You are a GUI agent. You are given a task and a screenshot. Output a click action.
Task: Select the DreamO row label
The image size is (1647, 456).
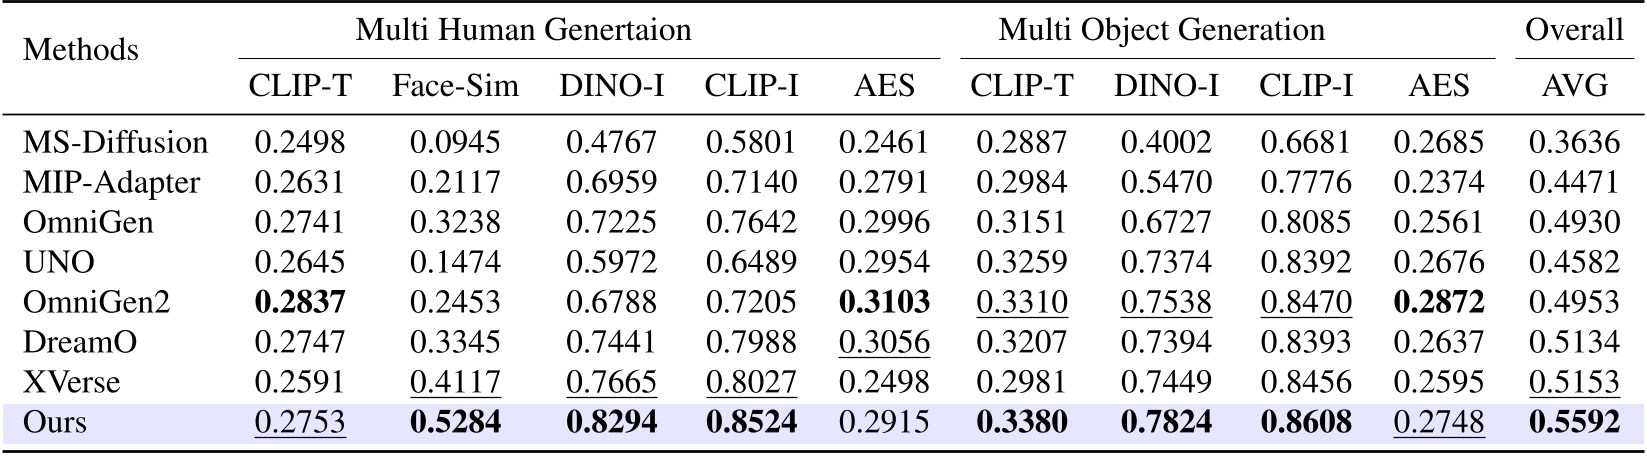point(80,342)
